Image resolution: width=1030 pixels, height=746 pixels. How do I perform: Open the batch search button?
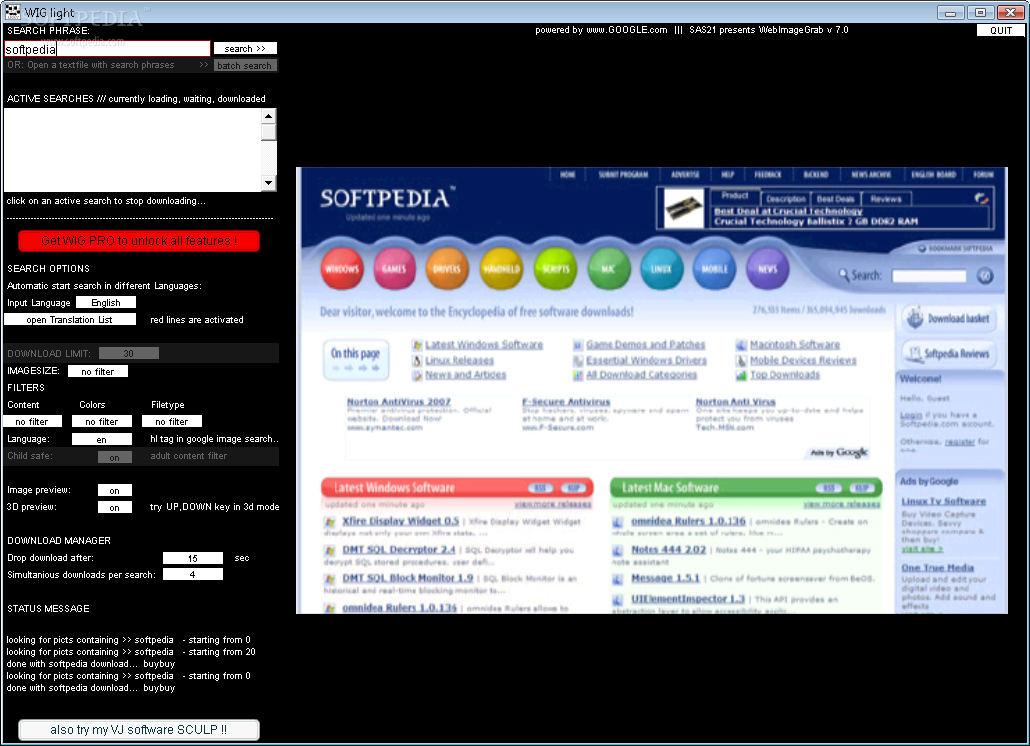244,66
